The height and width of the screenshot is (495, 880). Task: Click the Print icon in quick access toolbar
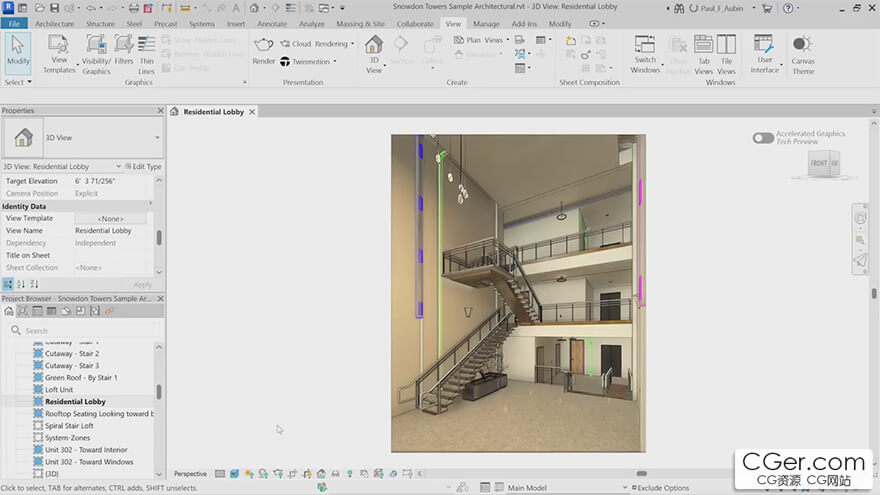(134, 8)
